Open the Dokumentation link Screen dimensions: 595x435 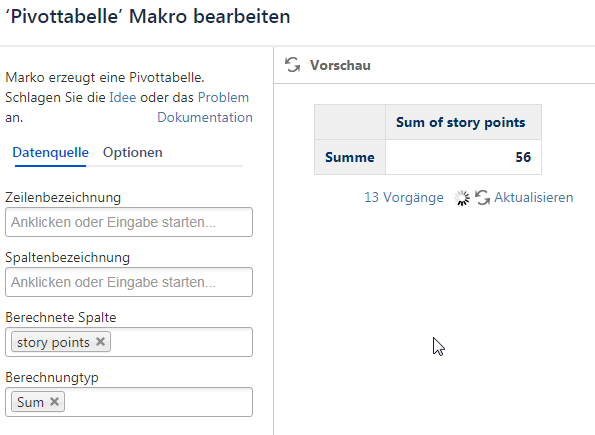coord(205,118)
